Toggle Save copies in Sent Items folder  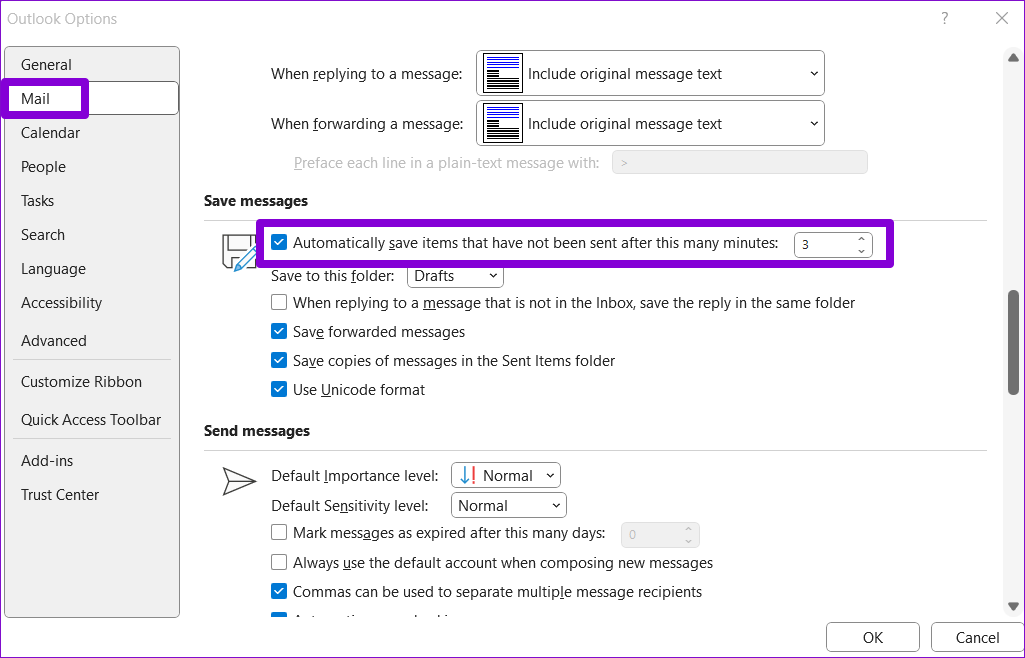click(x=279, y=360)
